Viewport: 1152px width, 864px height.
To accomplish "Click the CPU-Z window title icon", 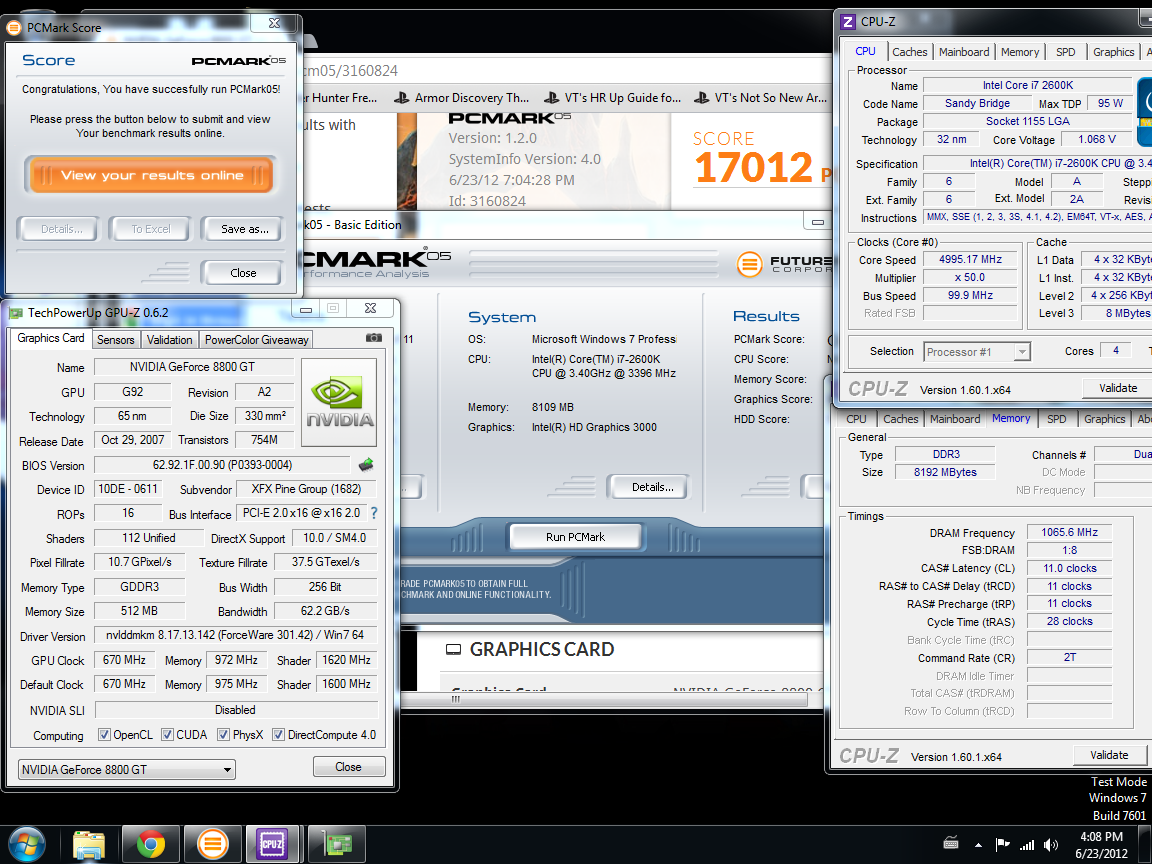I will [x=848, y=21].
